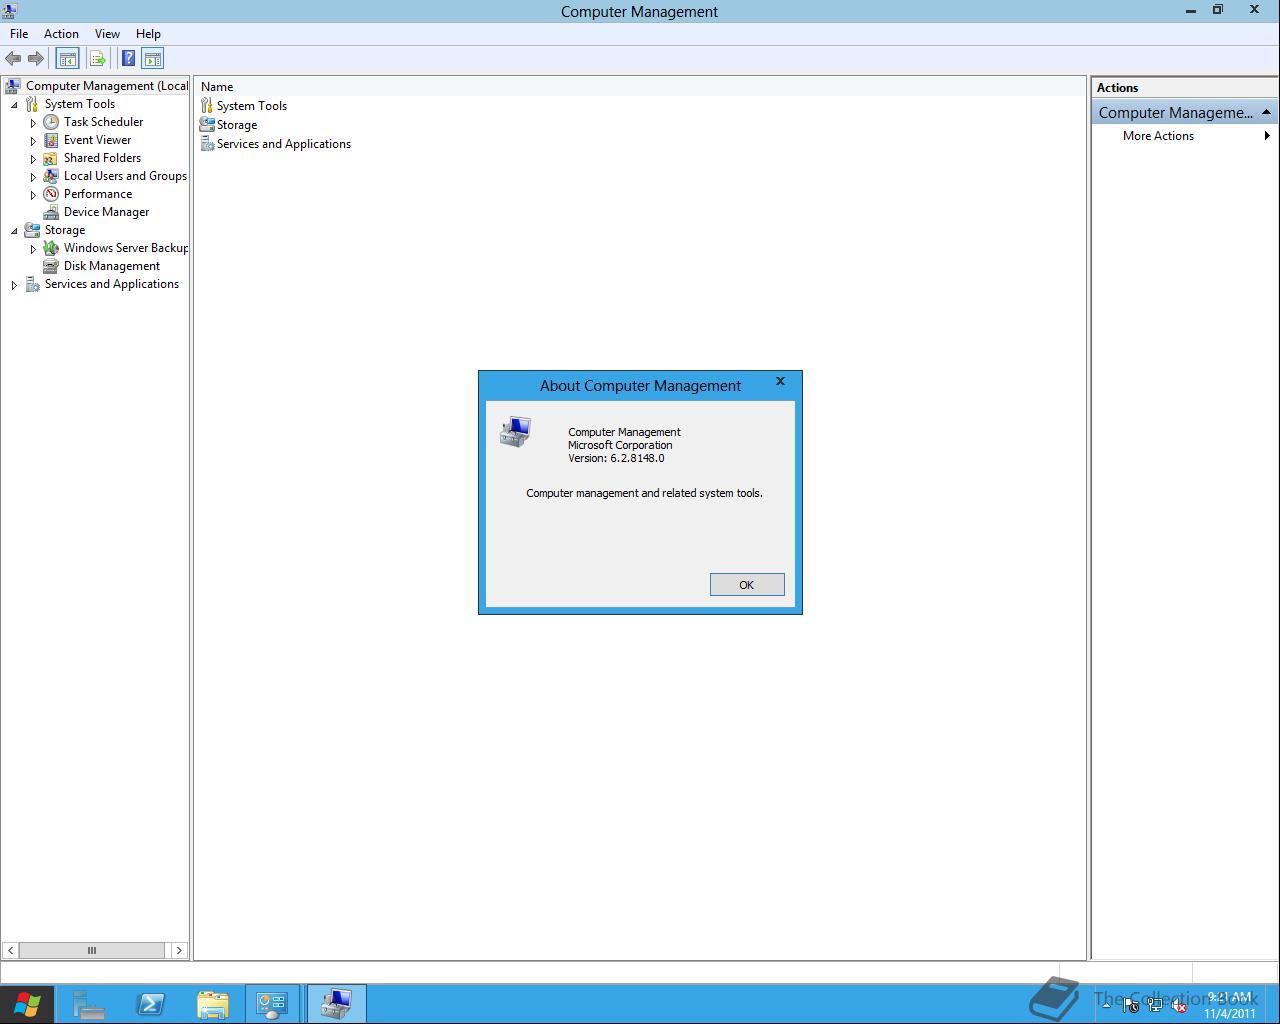Collapse the Computer Management actions section arrow

(x=1266, y=112)
